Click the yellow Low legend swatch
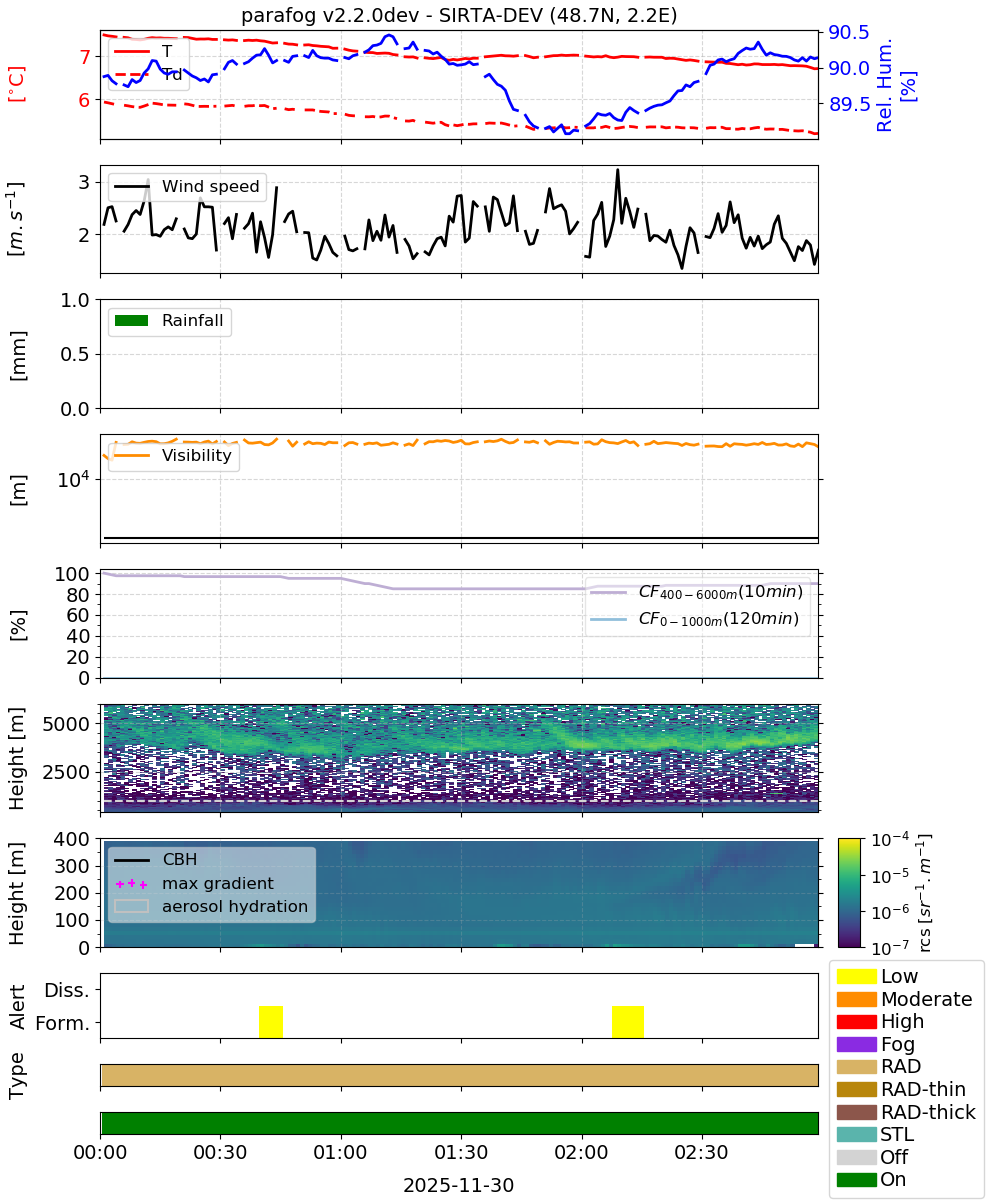This screenshot has width=1000, height=1200. tap(856, 976)
